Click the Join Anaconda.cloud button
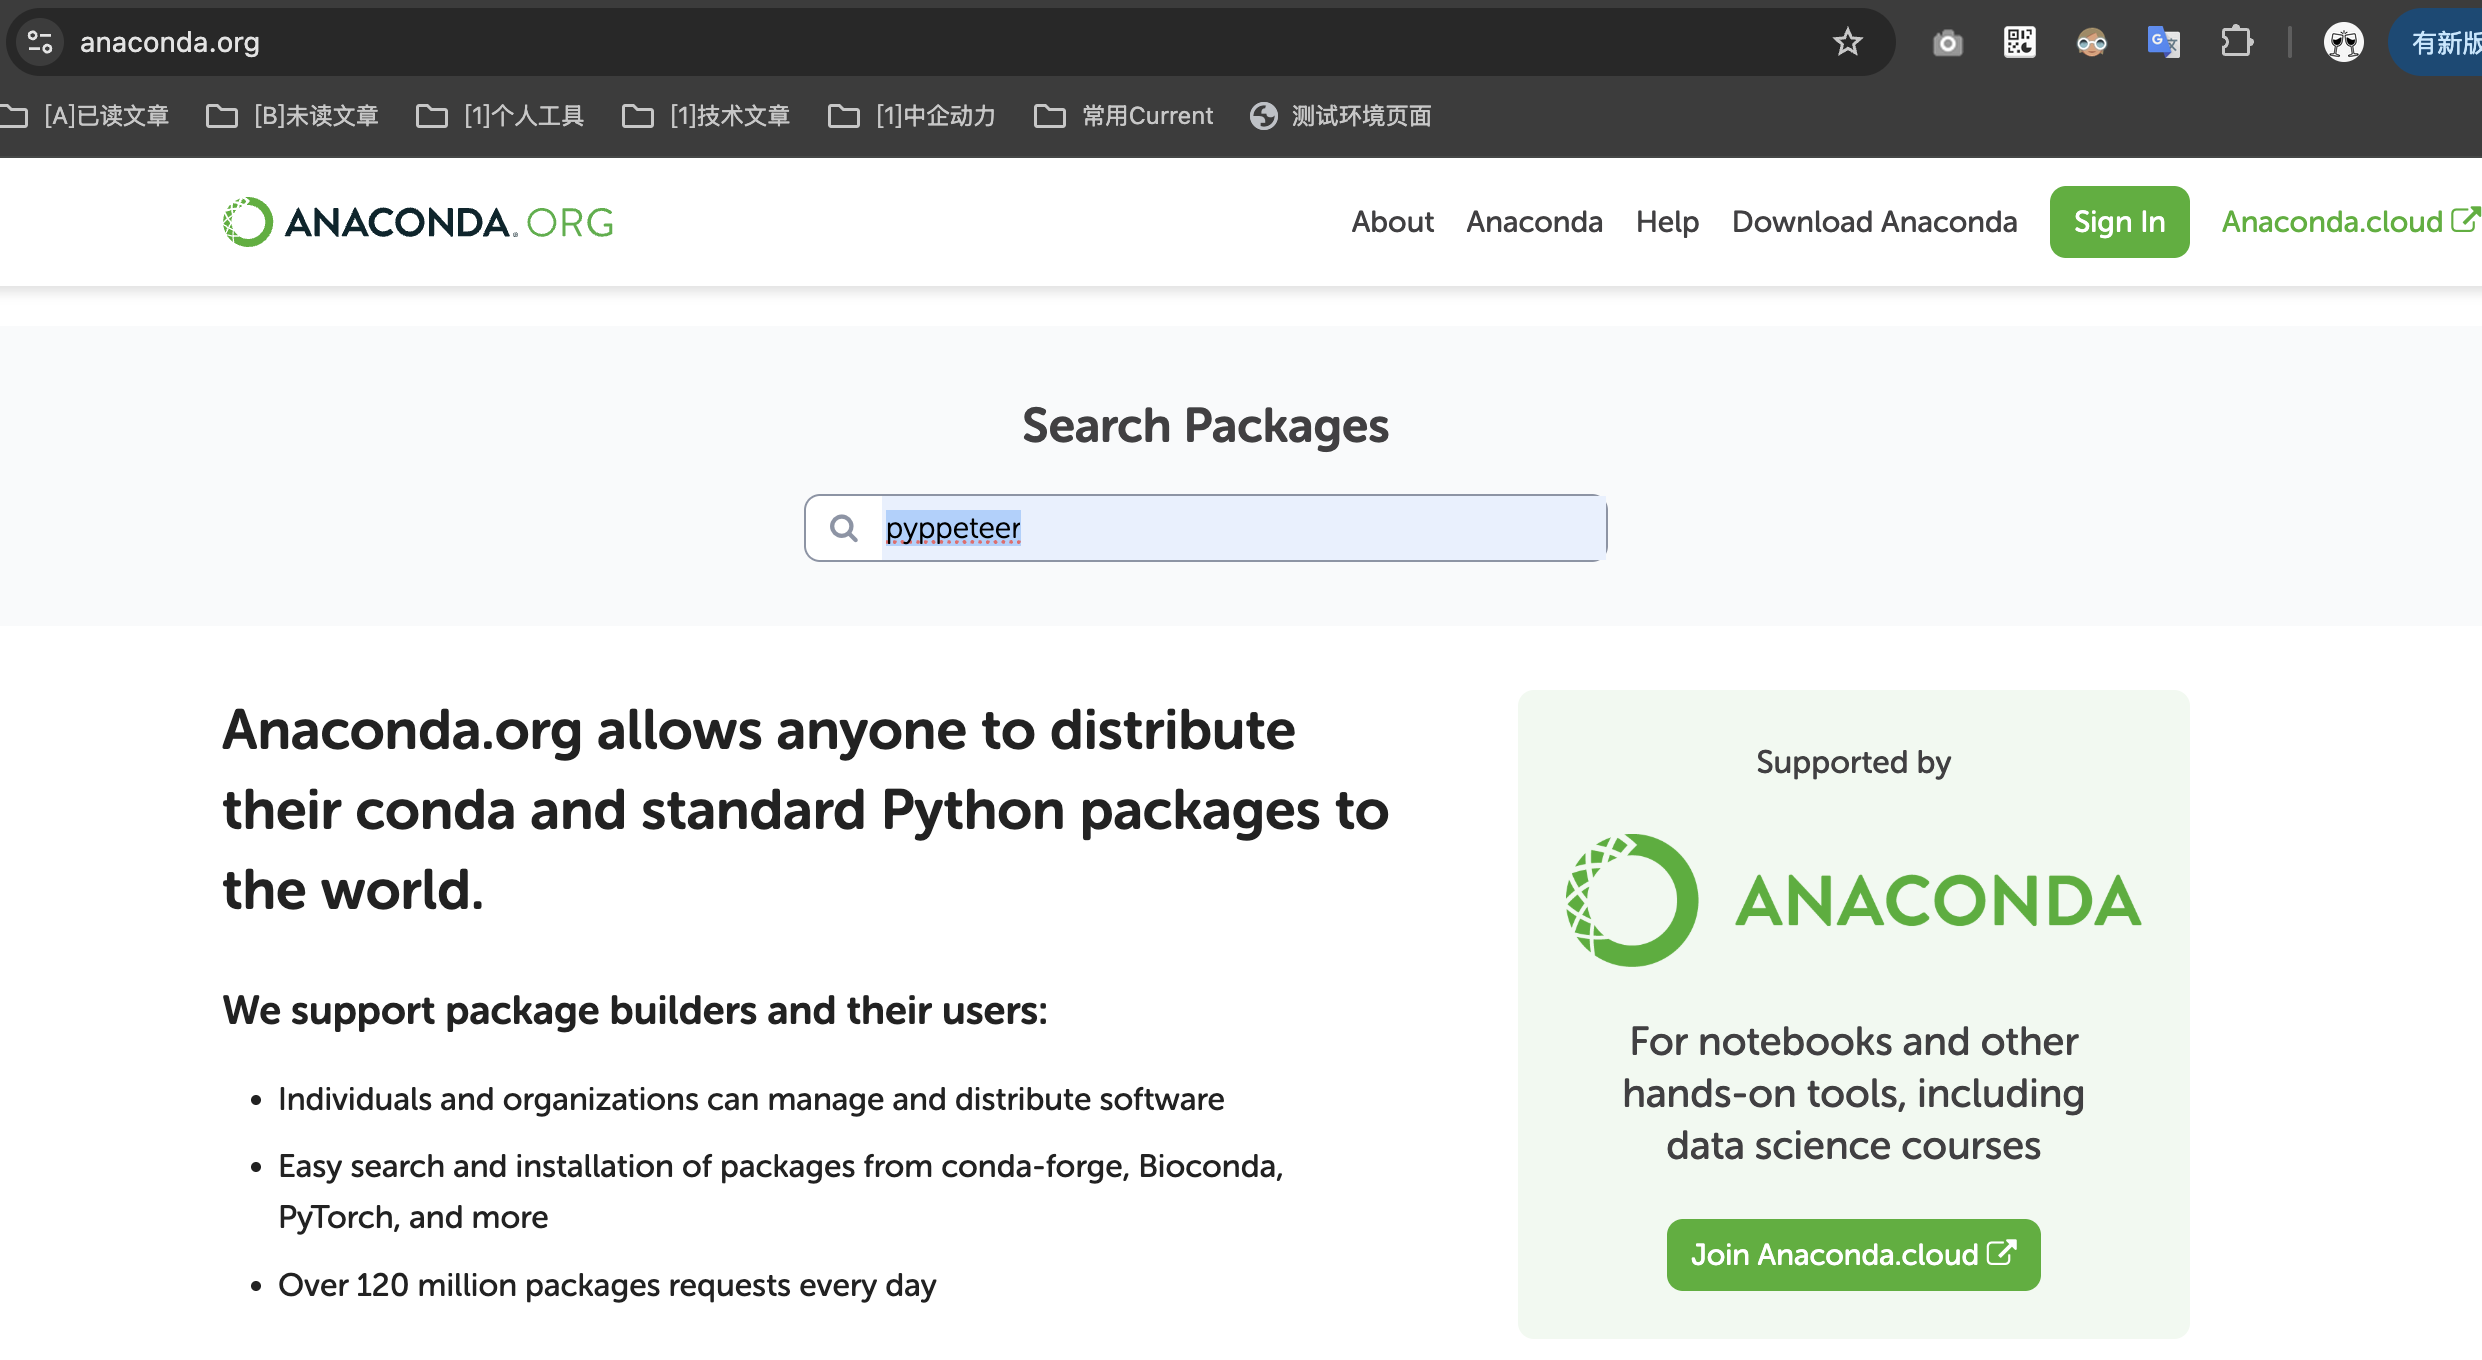Image resolution: width=2482 pixels, height=1360 pixels. [x=1853, y=1254]
